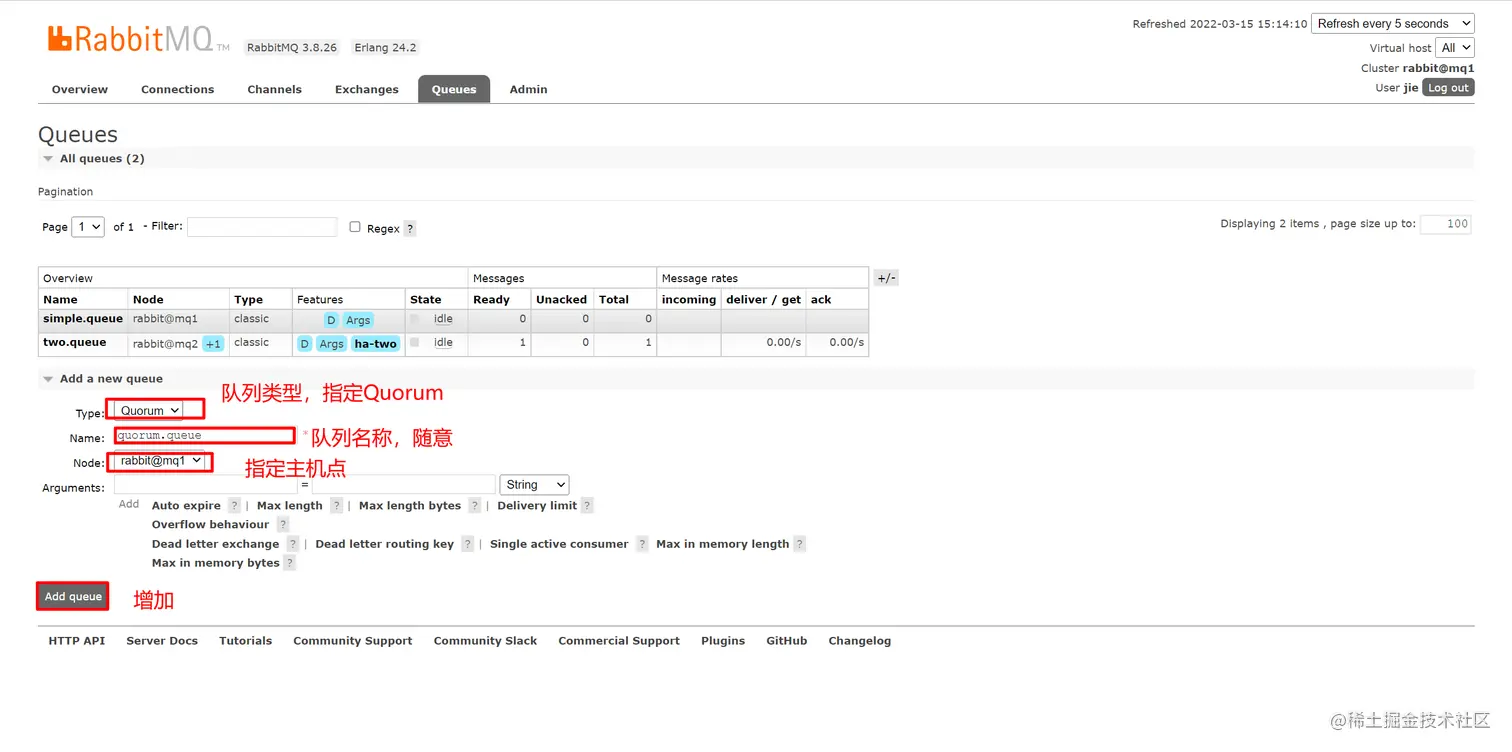Open the refresh interval dropdown
This screenshot has height=752, width=1512.
coord(1393,23)
